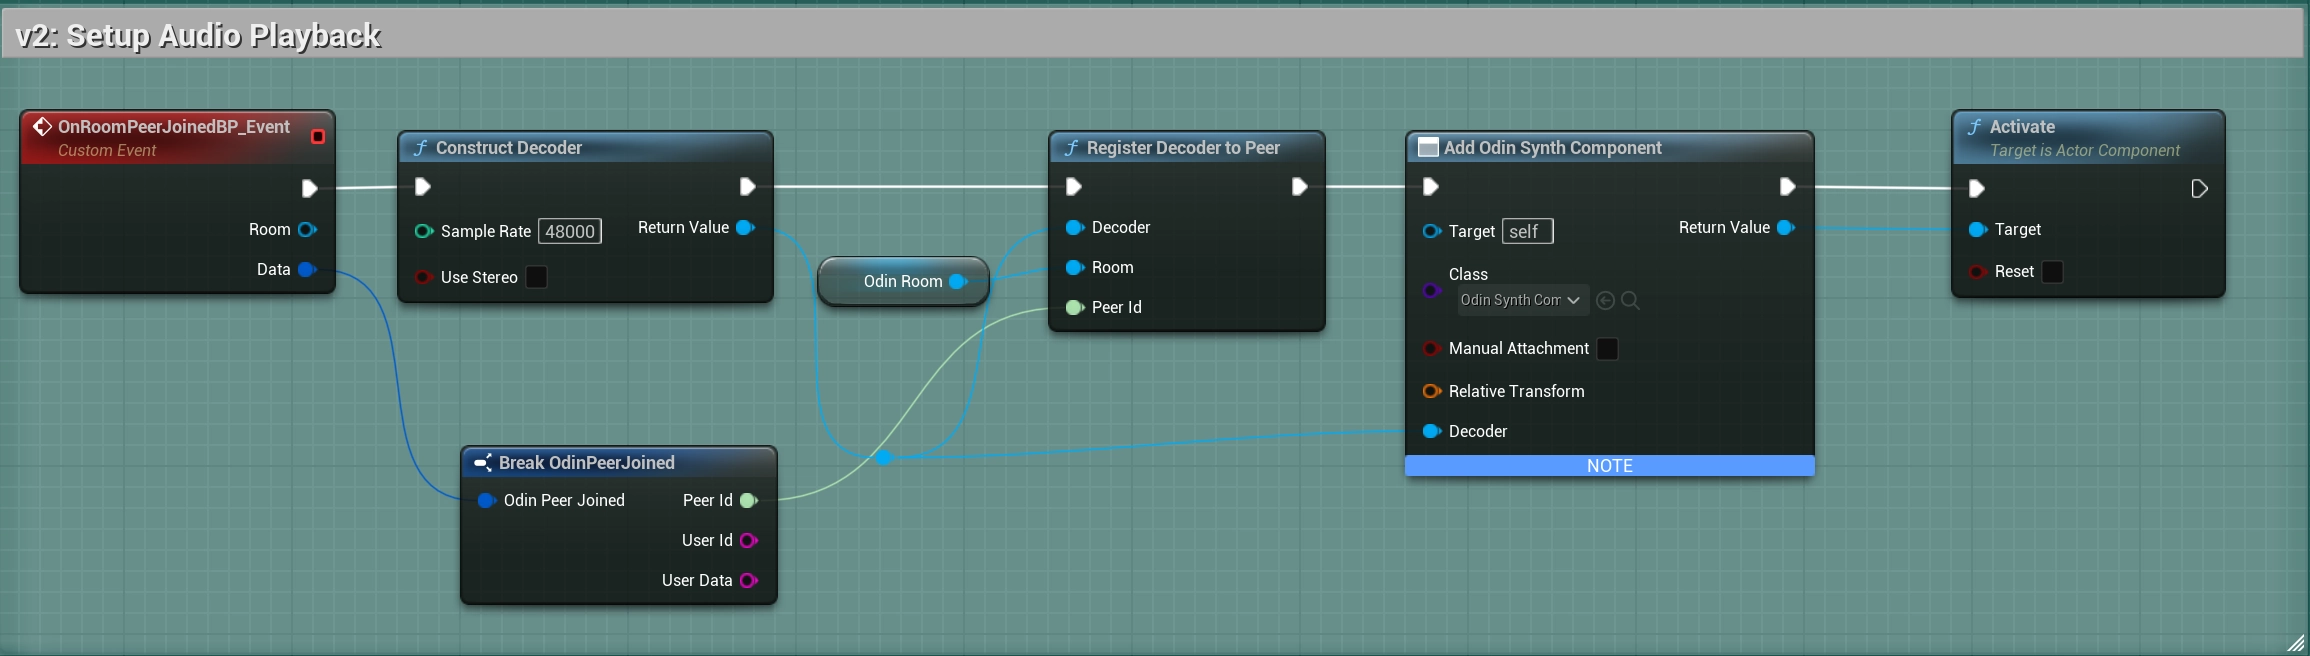Click the Construct Decoder exec output pin
This screenshot has height=656, width=2310.
[x=747, y=186]
